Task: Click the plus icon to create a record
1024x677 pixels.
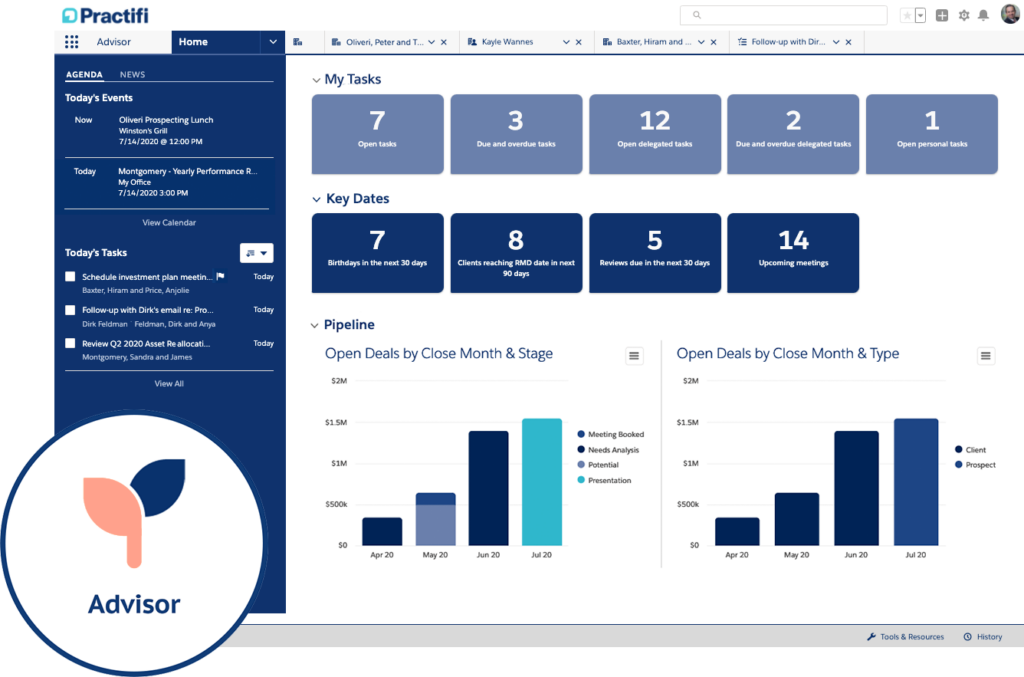Action: 940,15
